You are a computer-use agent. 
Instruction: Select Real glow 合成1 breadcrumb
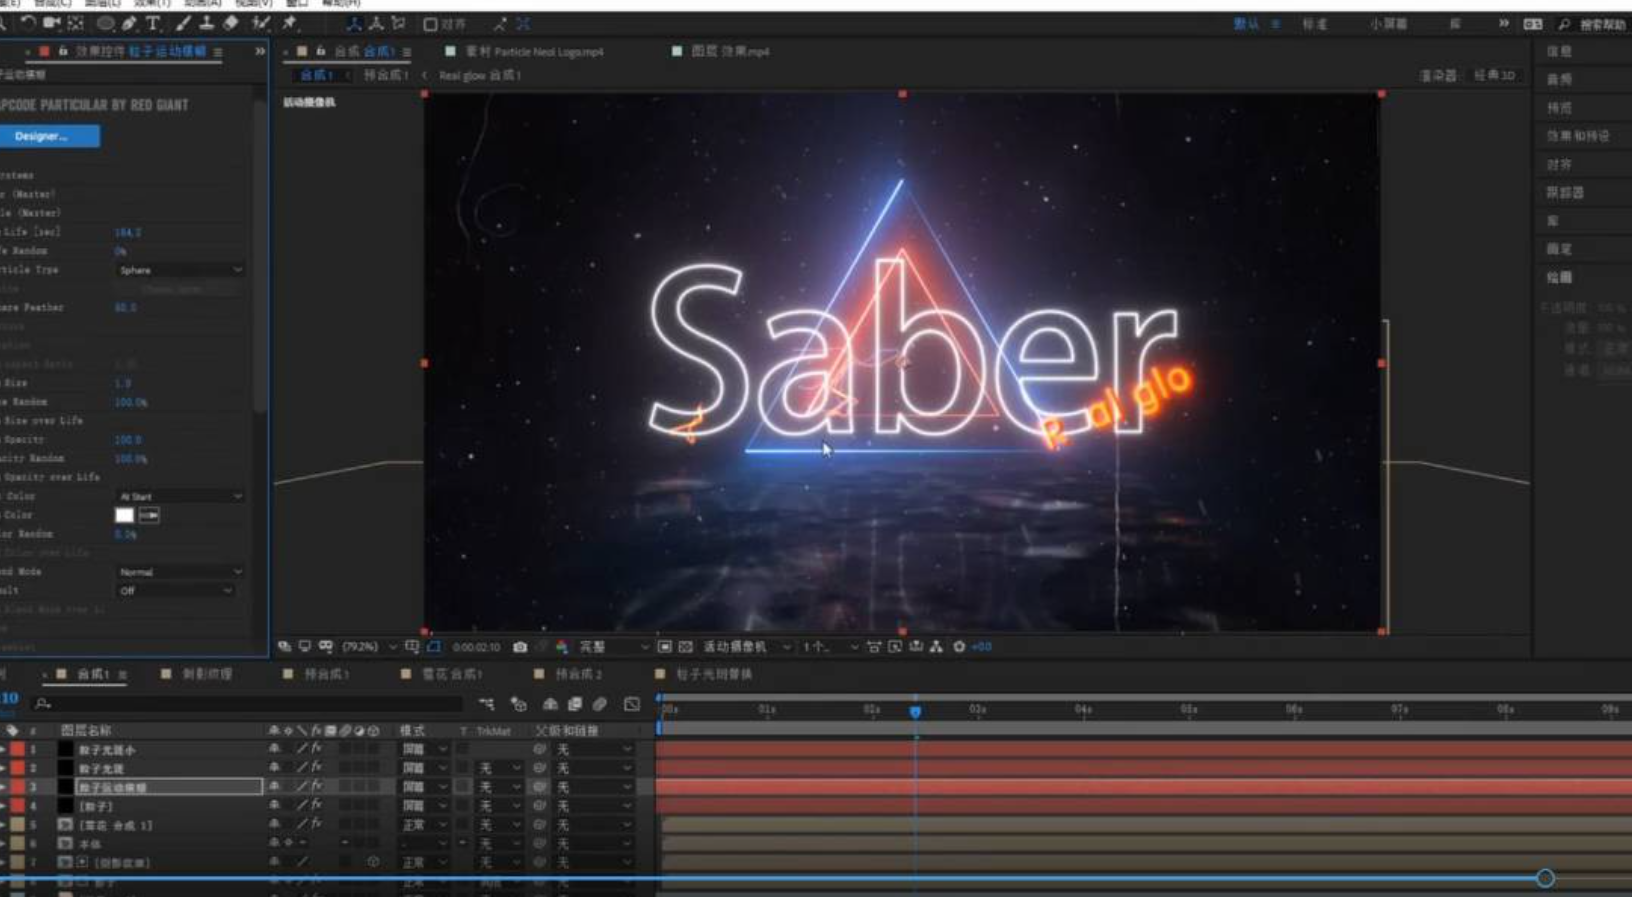pyautogui.click(x=480, y=75)
